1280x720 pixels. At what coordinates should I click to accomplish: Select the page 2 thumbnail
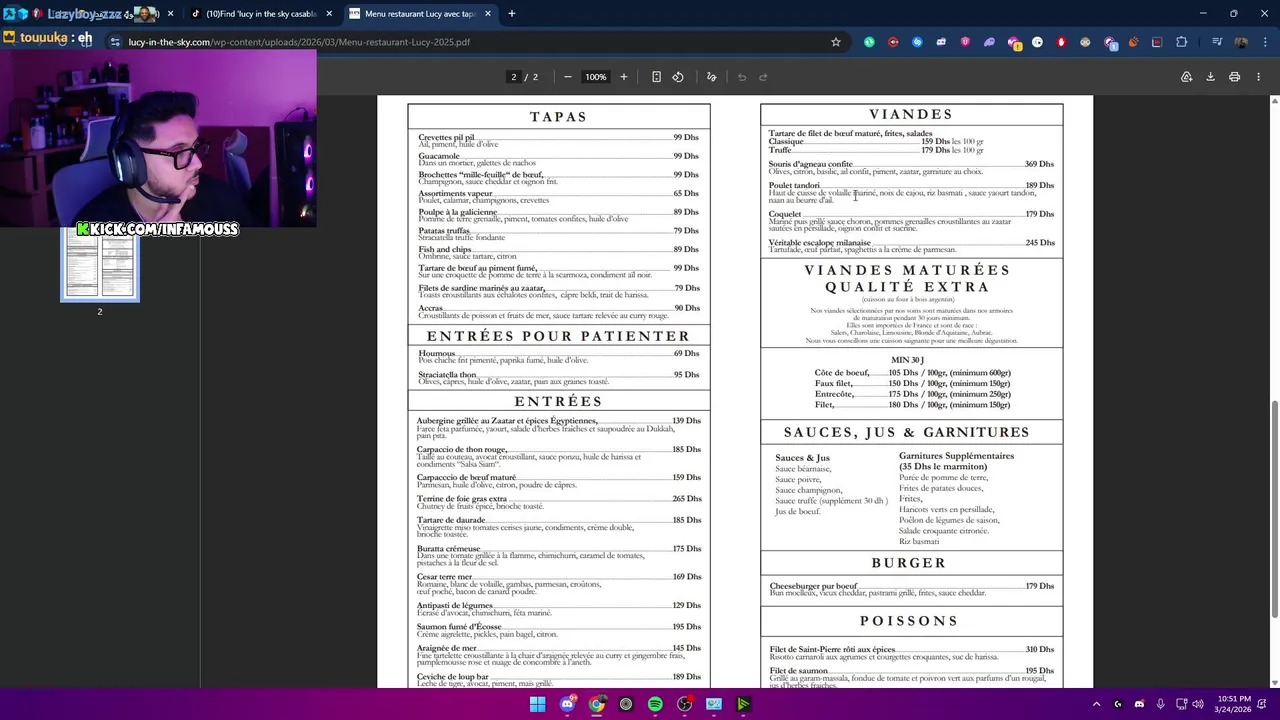tap(100, 265)
